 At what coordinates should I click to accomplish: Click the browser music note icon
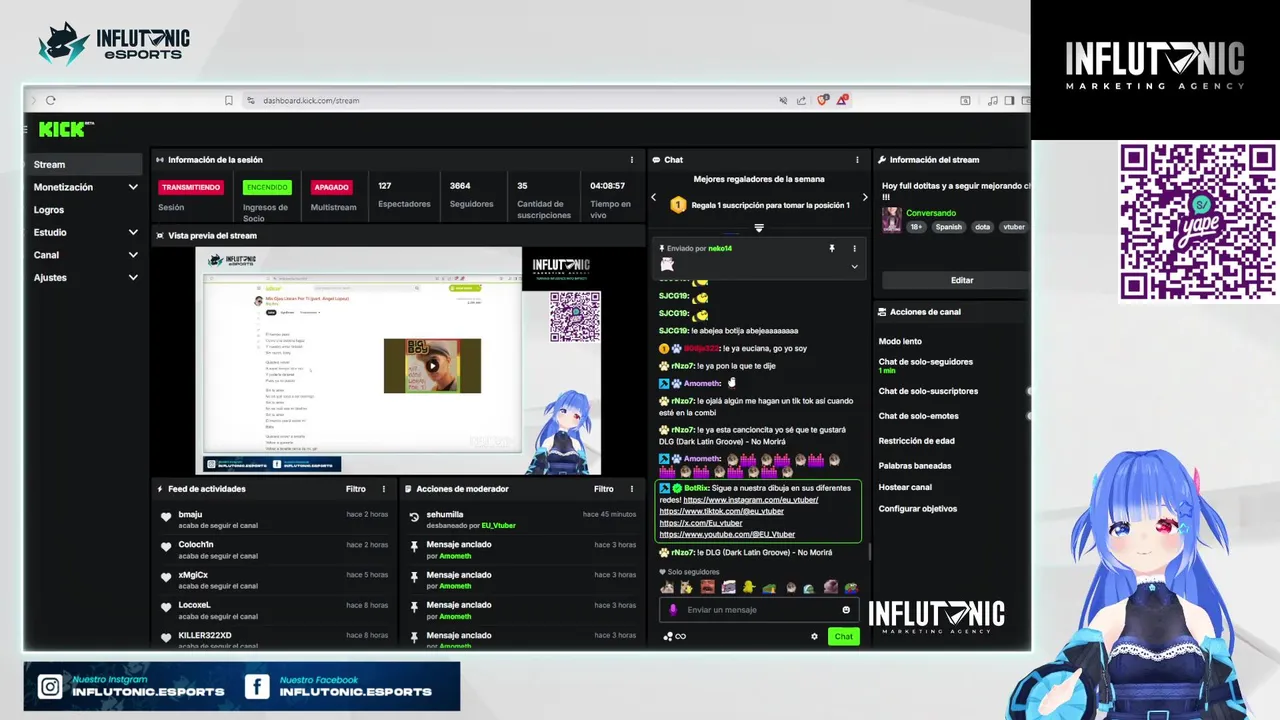[x=992, y=100]
